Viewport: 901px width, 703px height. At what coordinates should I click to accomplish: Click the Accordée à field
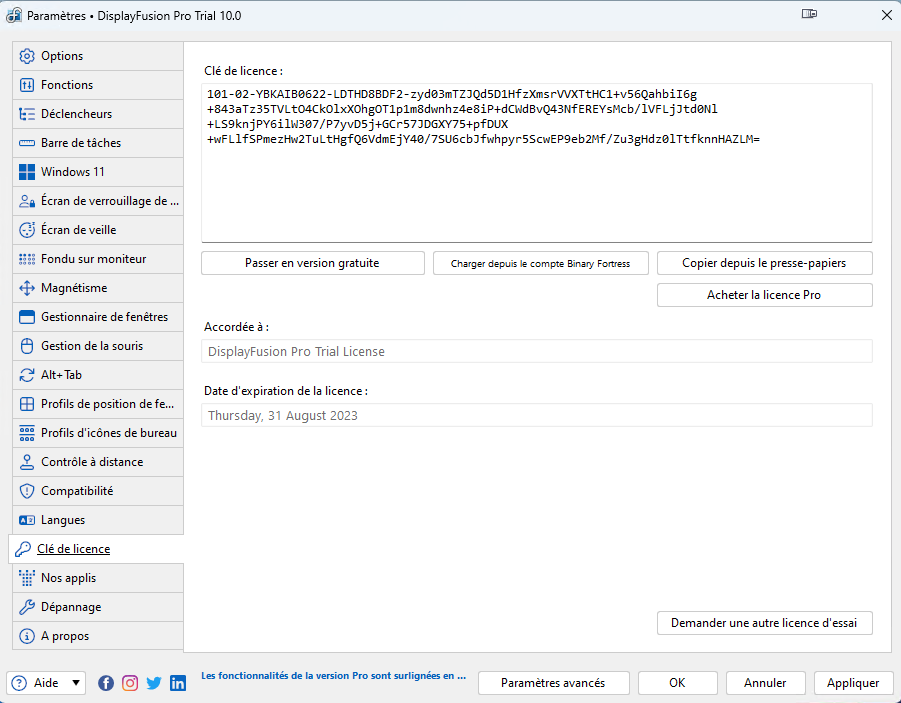tap(537, 351)
